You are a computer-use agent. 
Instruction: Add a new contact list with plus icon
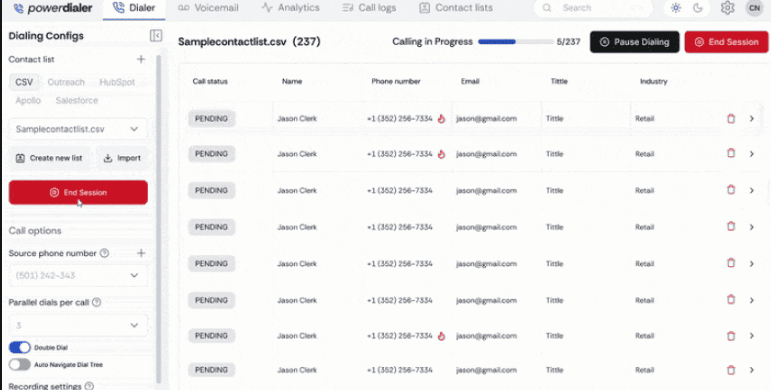(141, 59)
